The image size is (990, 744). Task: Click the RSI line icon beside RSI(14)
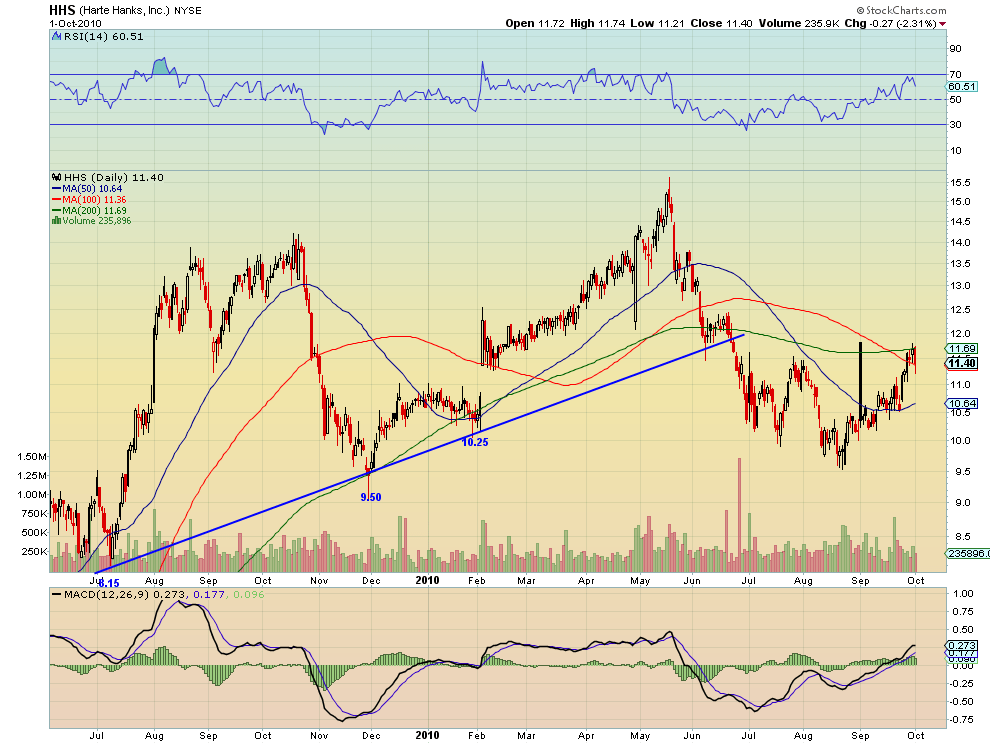click(x=57, y=37)
